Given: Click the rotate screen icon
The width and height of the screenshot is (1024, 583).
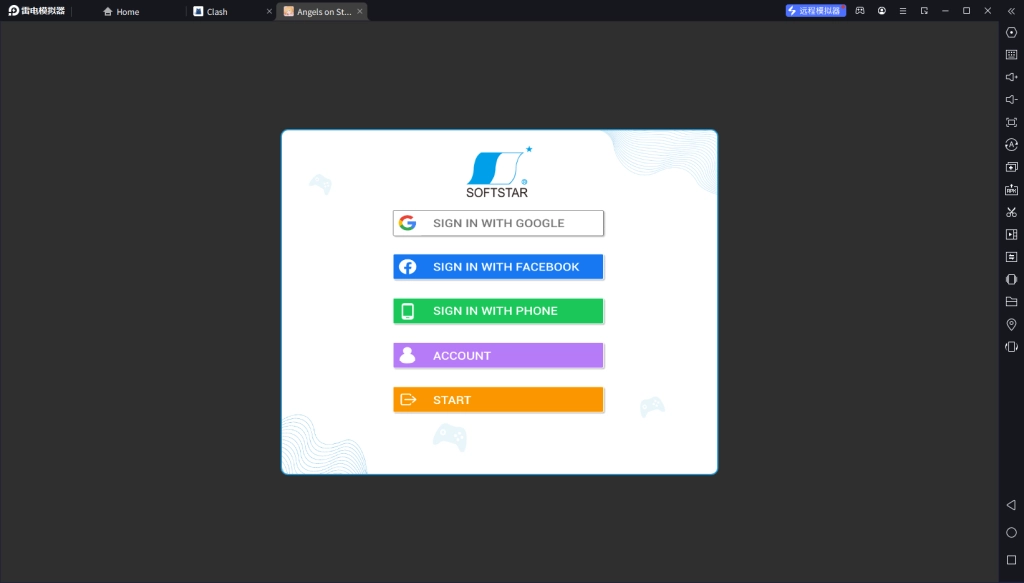Looking at the screenshot, I should (x=1012, y=279).
